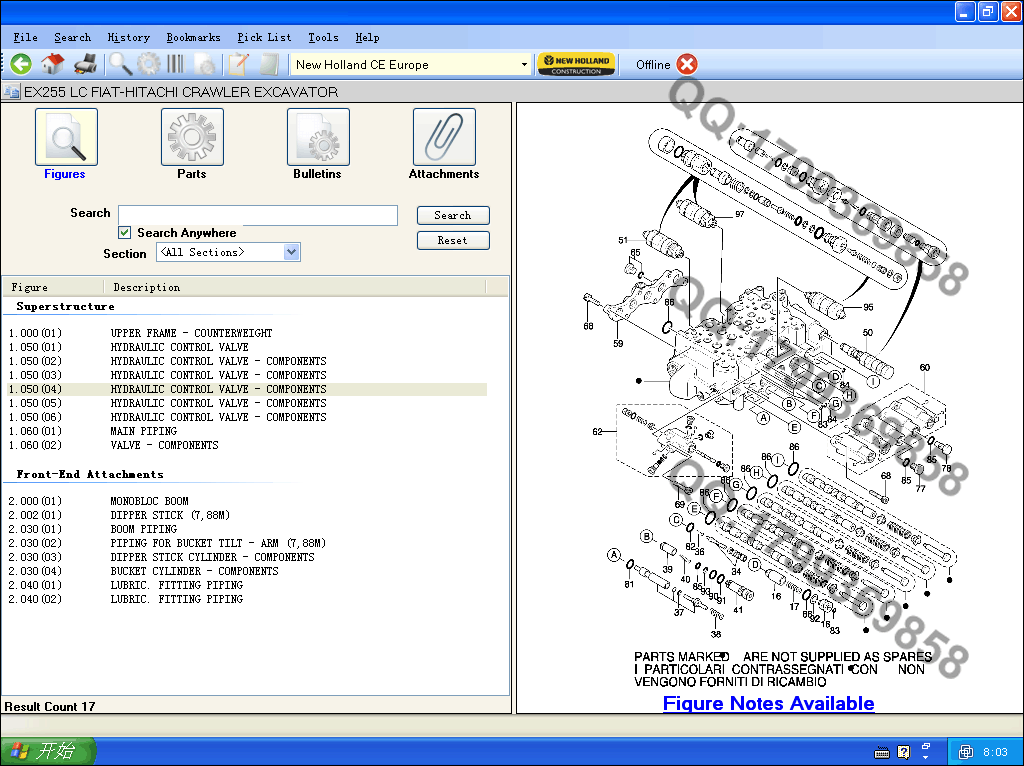Open the Parts gear icon view
1024x766 pixels.
tap(192, 138)
